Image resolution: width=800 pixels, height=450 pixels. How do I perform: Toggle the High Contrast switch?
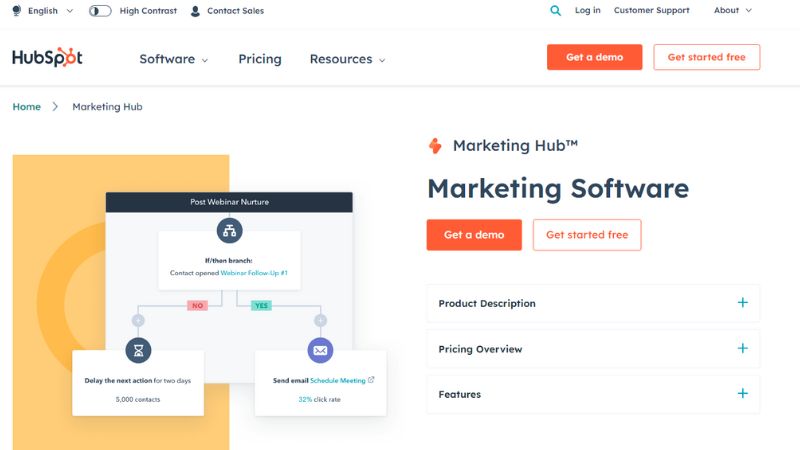coord(100,11)
